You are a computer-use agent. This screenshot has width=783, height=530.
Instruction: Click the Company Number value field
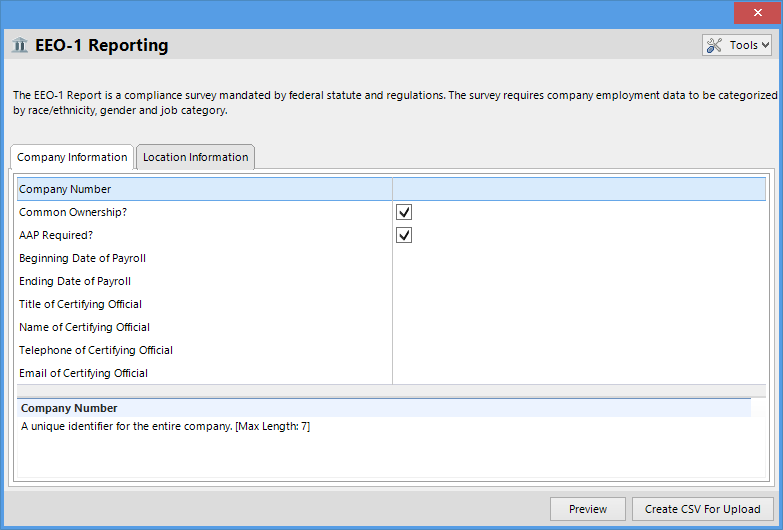tap(578, 189)
